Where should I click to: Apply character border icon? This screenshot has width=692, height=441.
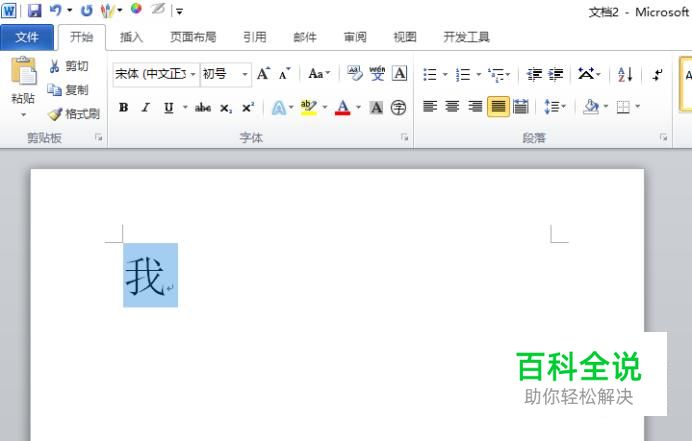point(399,73)
